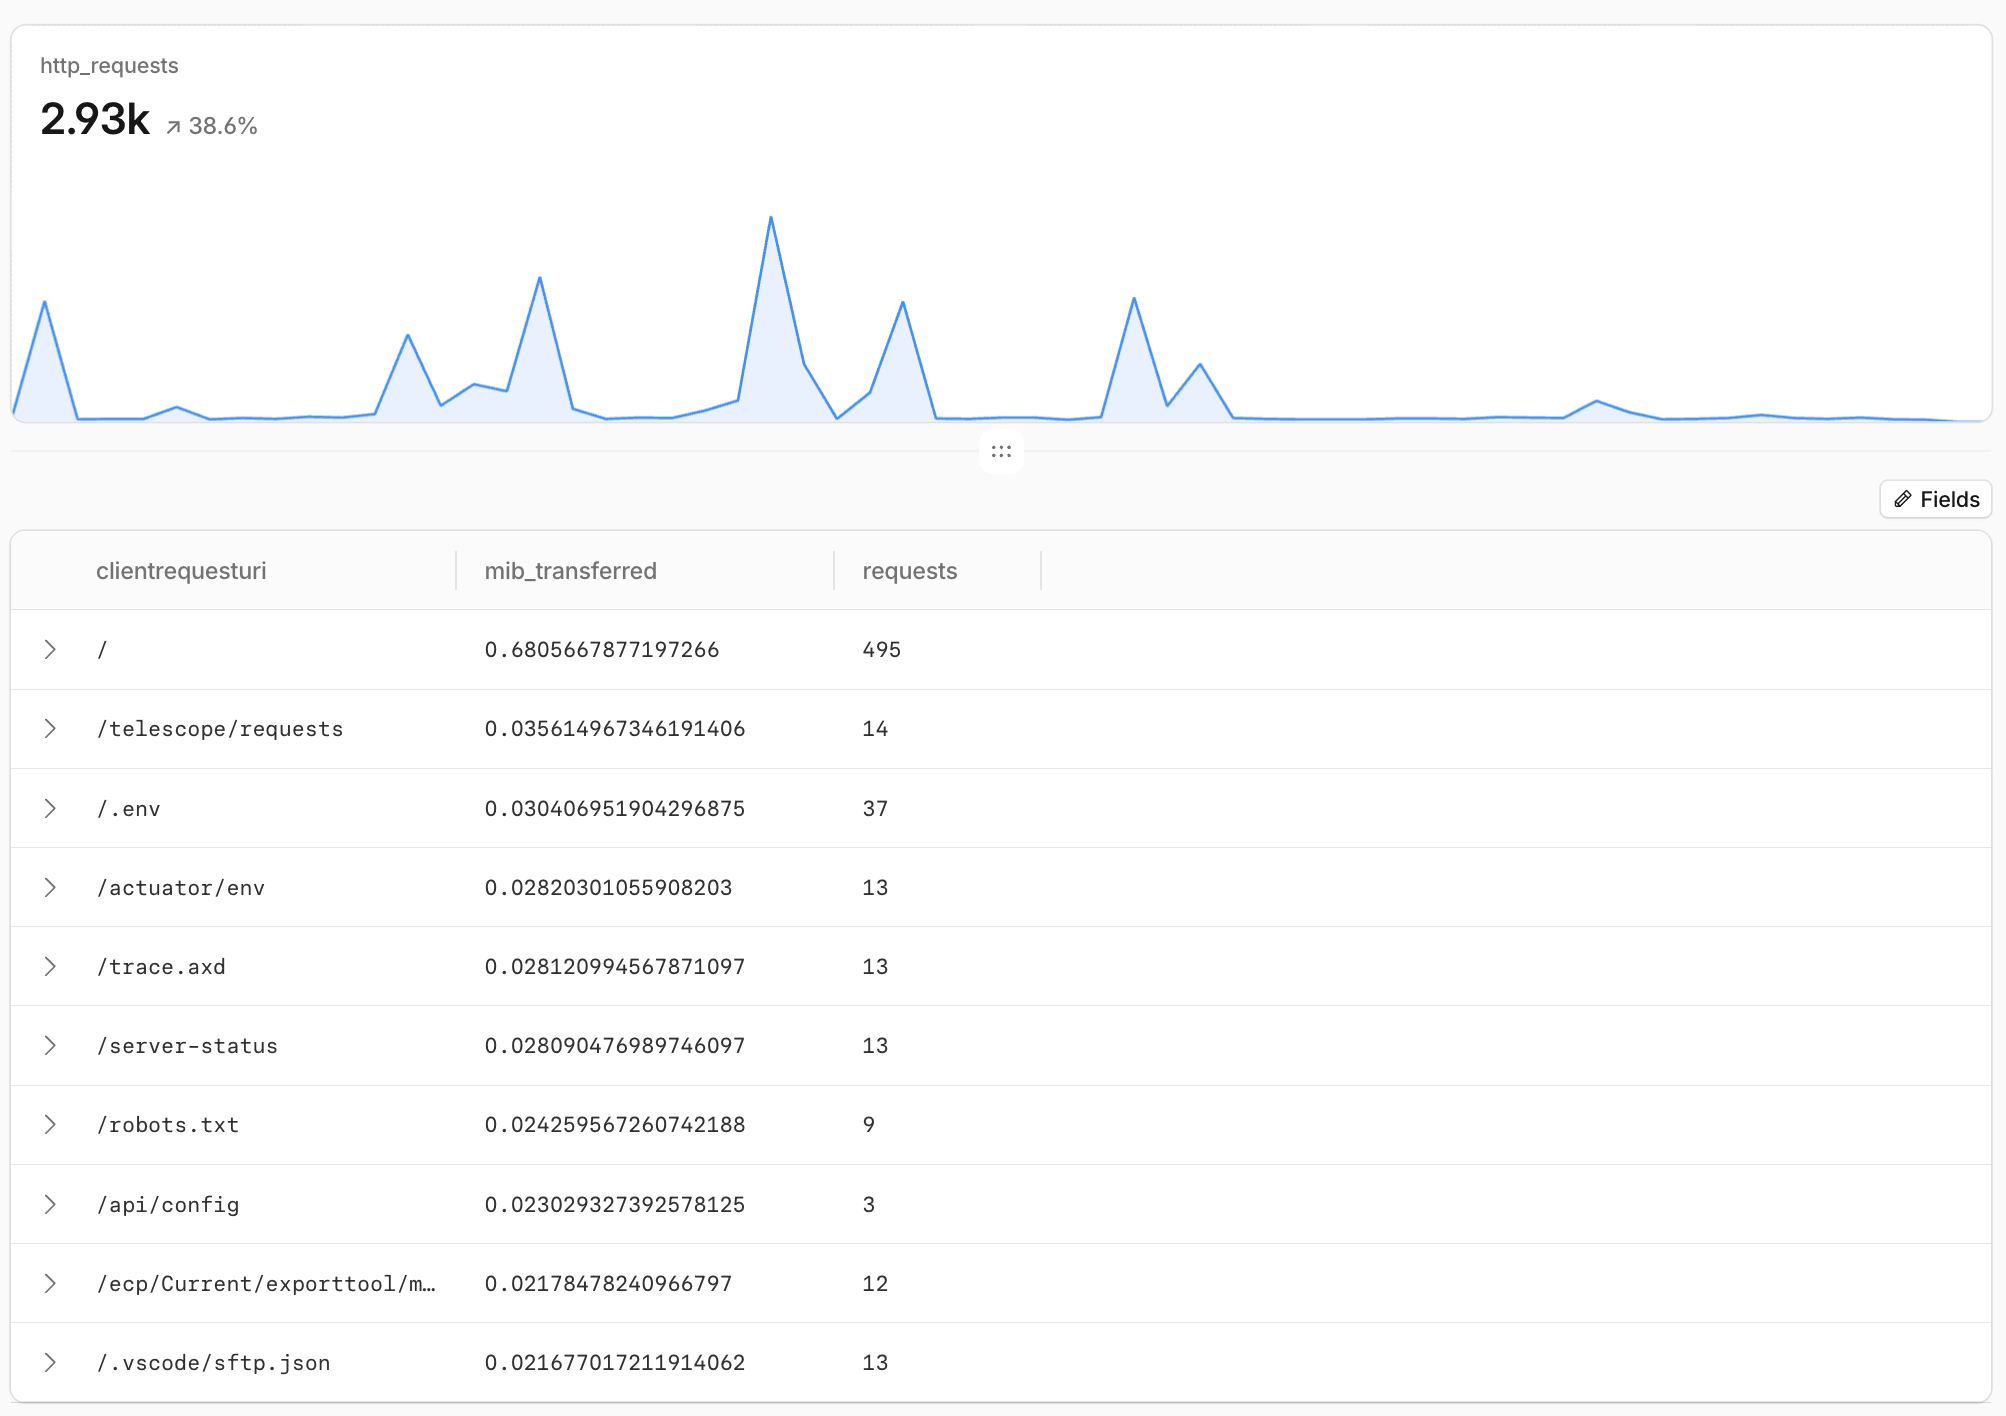Sort by requests column header
The width and height of the screenshot is (2006, 1416).
point(909,571)
